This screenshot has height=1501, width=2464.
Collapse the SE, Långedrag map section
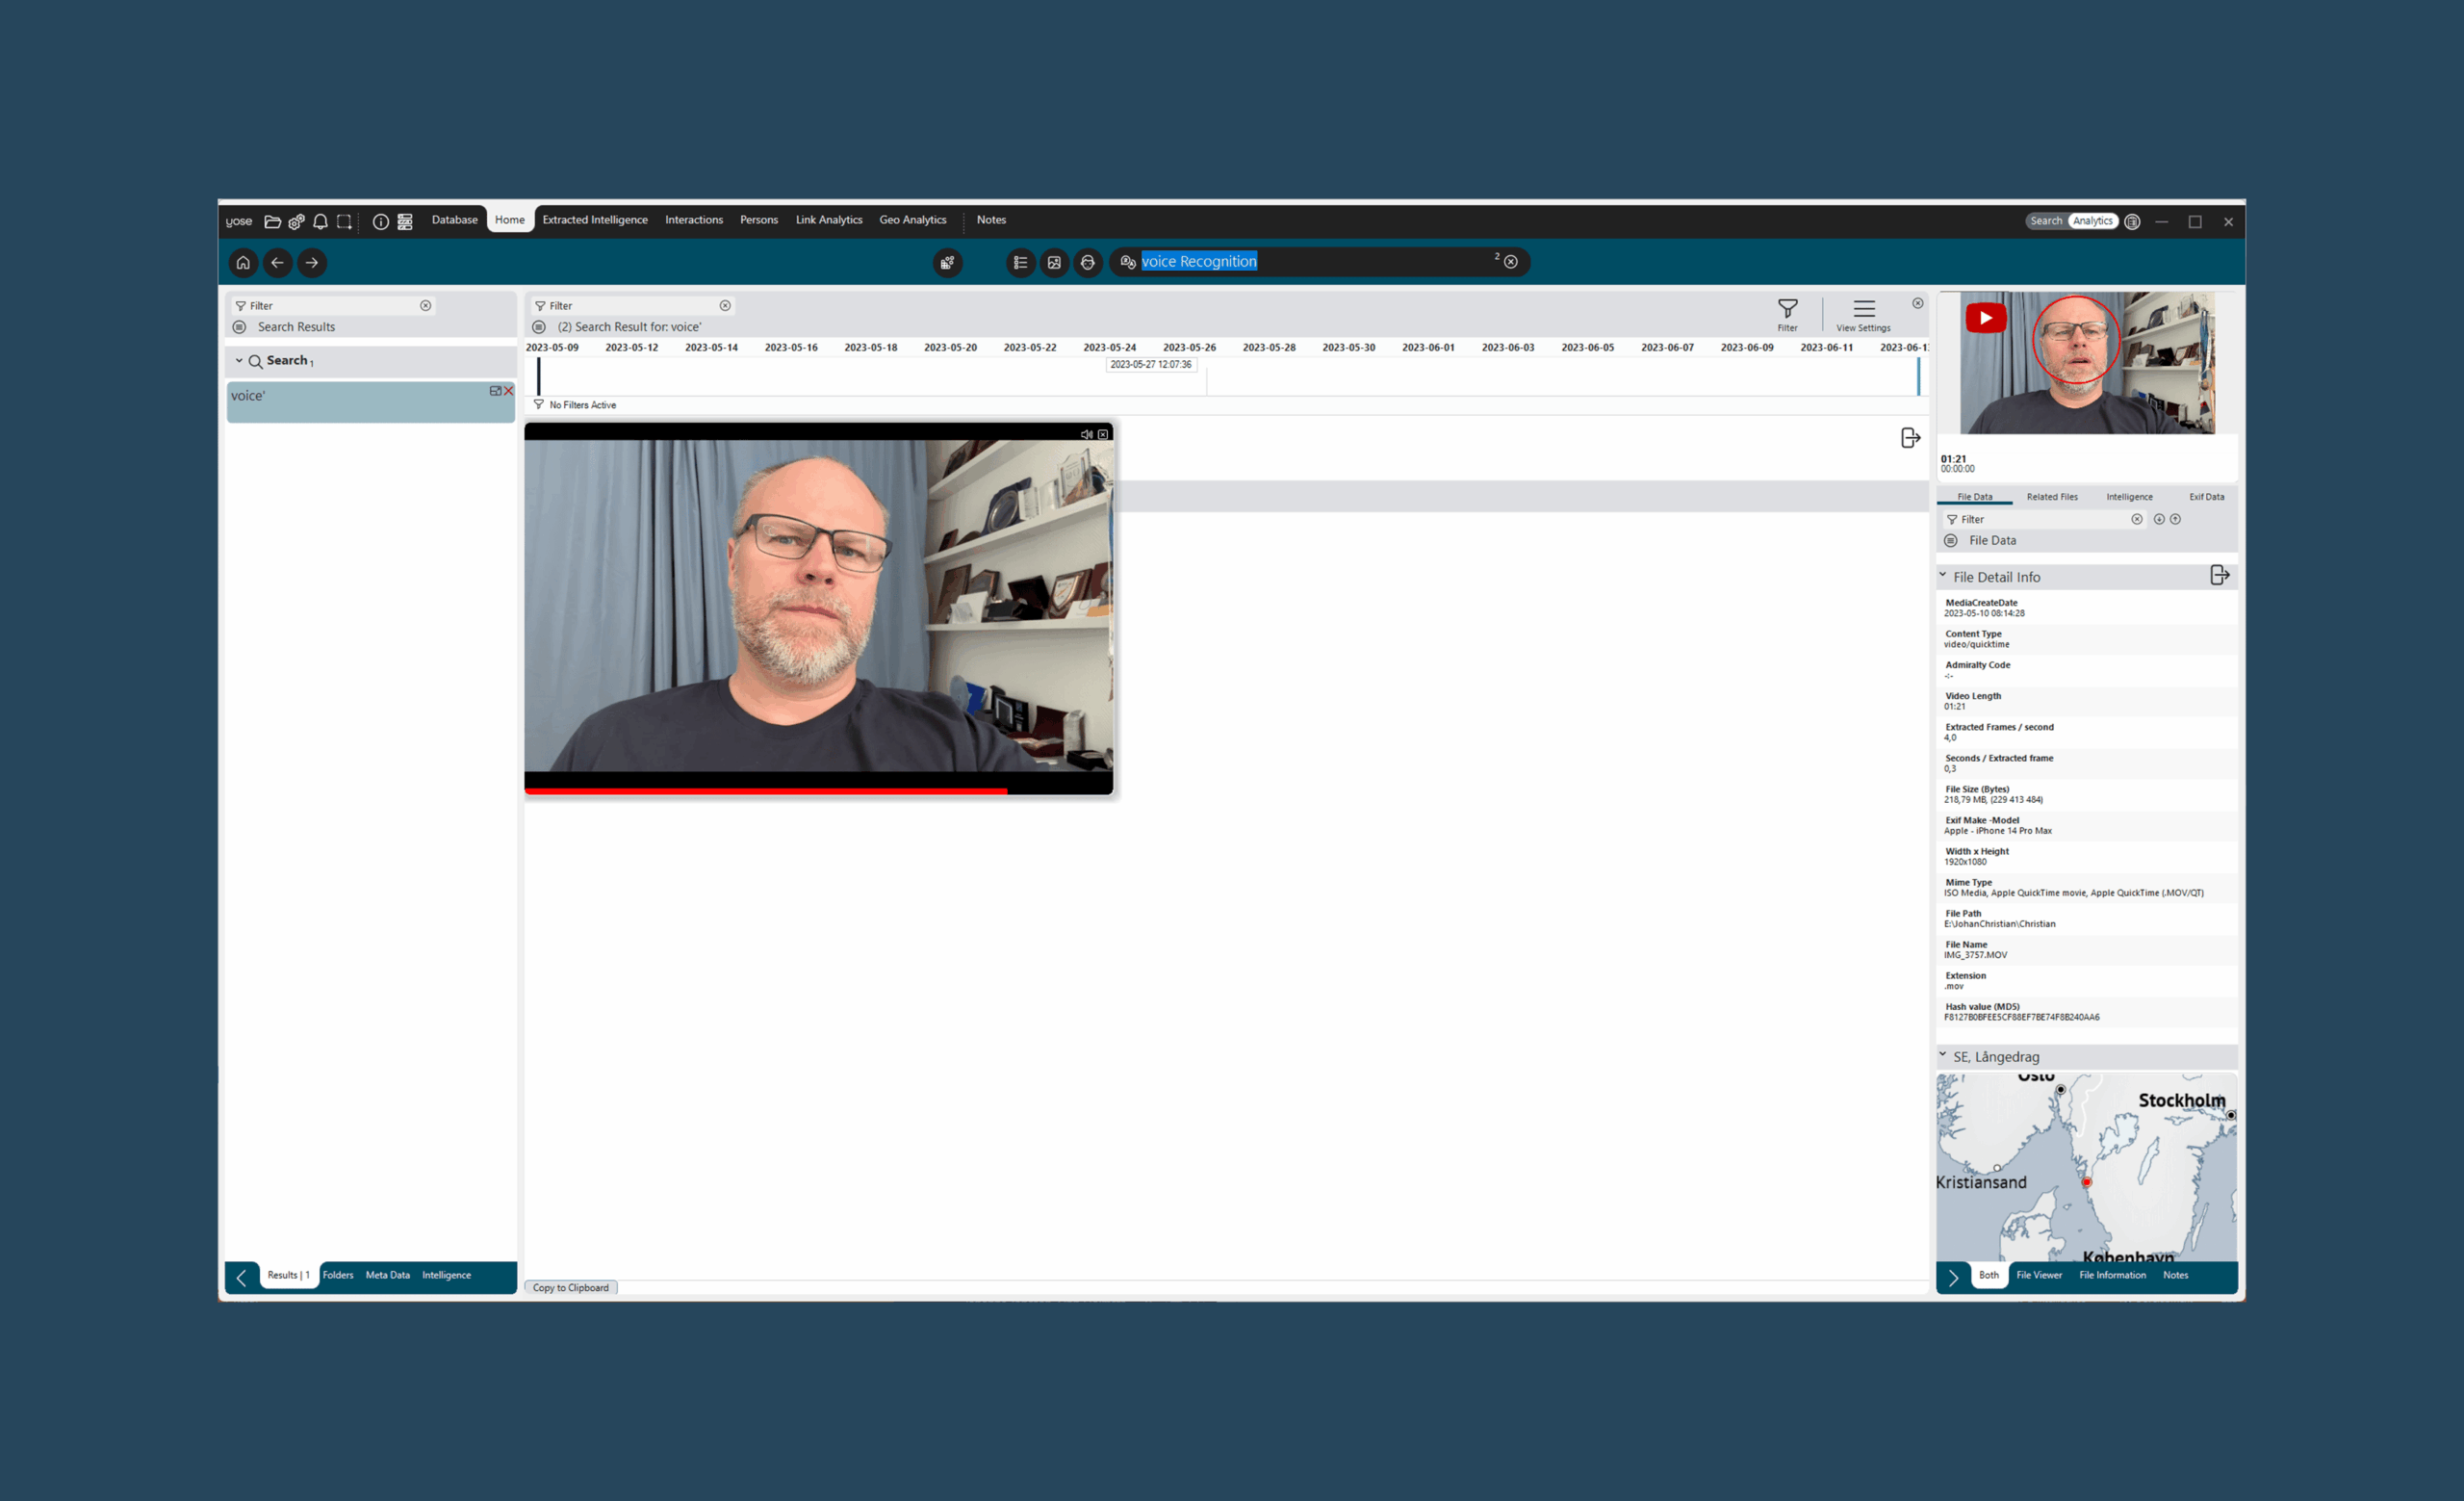pyautogui.click(x=1943, y=1055)
